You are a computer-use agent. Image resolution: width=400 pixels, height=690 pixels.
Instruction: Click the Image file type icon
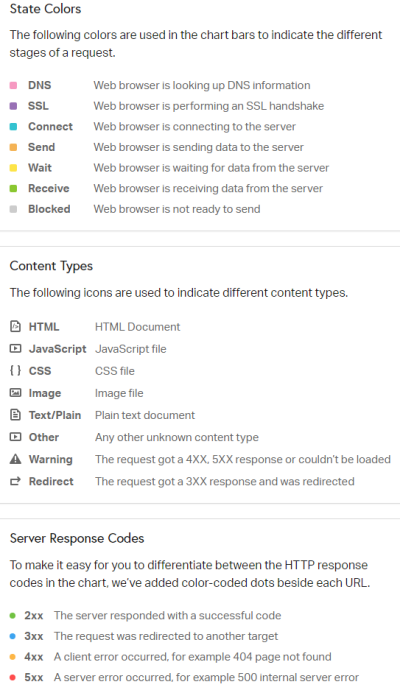[15, 393]
